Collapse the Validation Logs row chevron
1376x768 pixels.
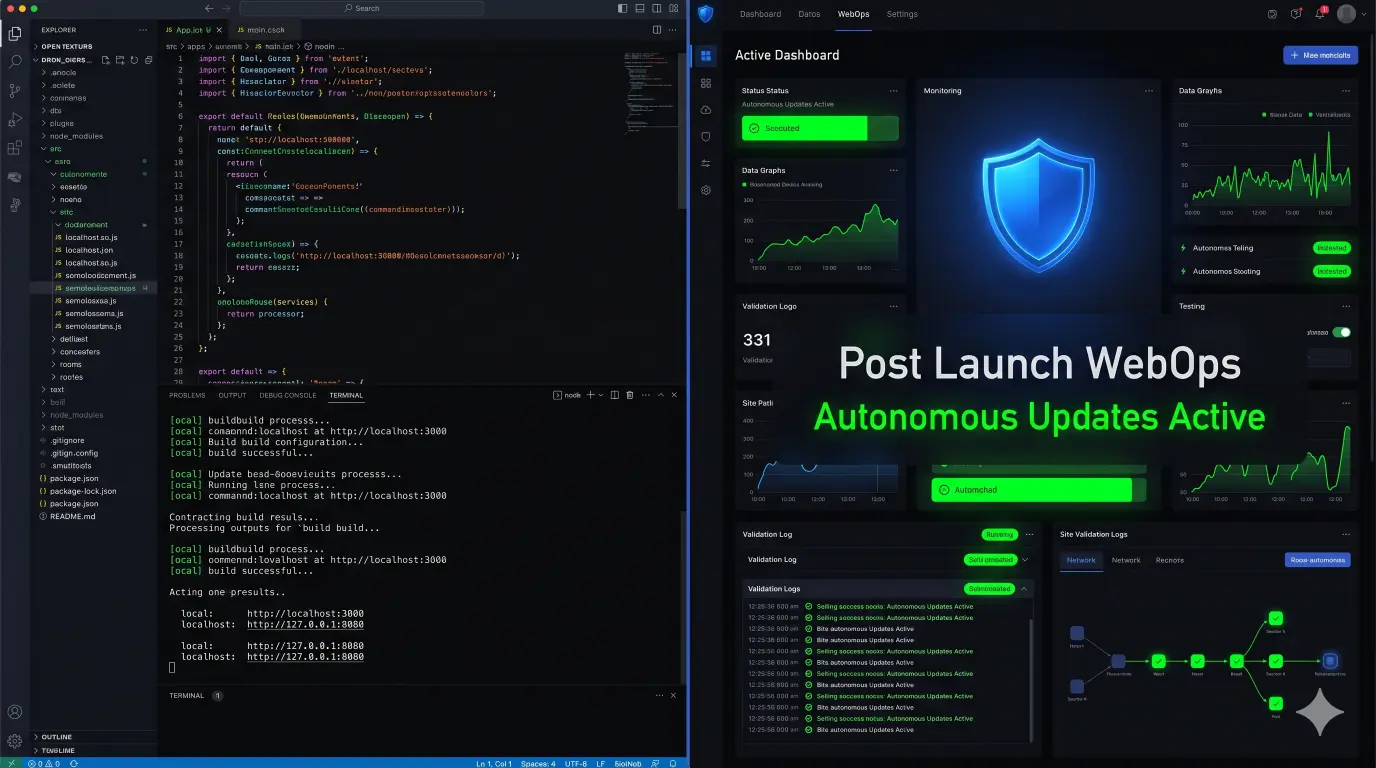1024,589
